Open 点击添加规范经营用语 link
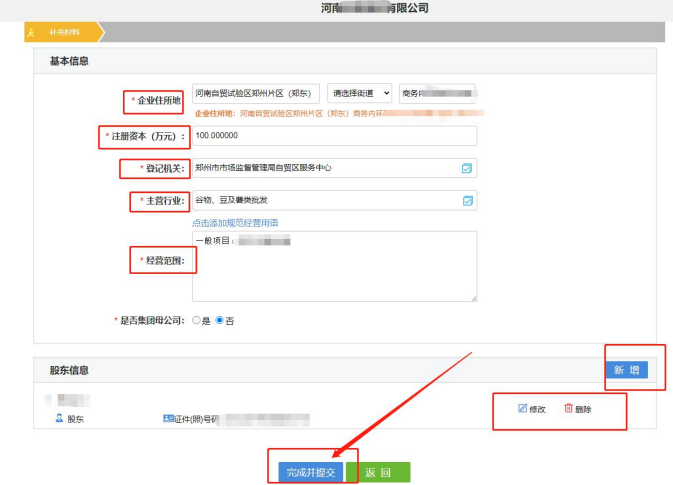The image size is (673, 485). [235, 222]
